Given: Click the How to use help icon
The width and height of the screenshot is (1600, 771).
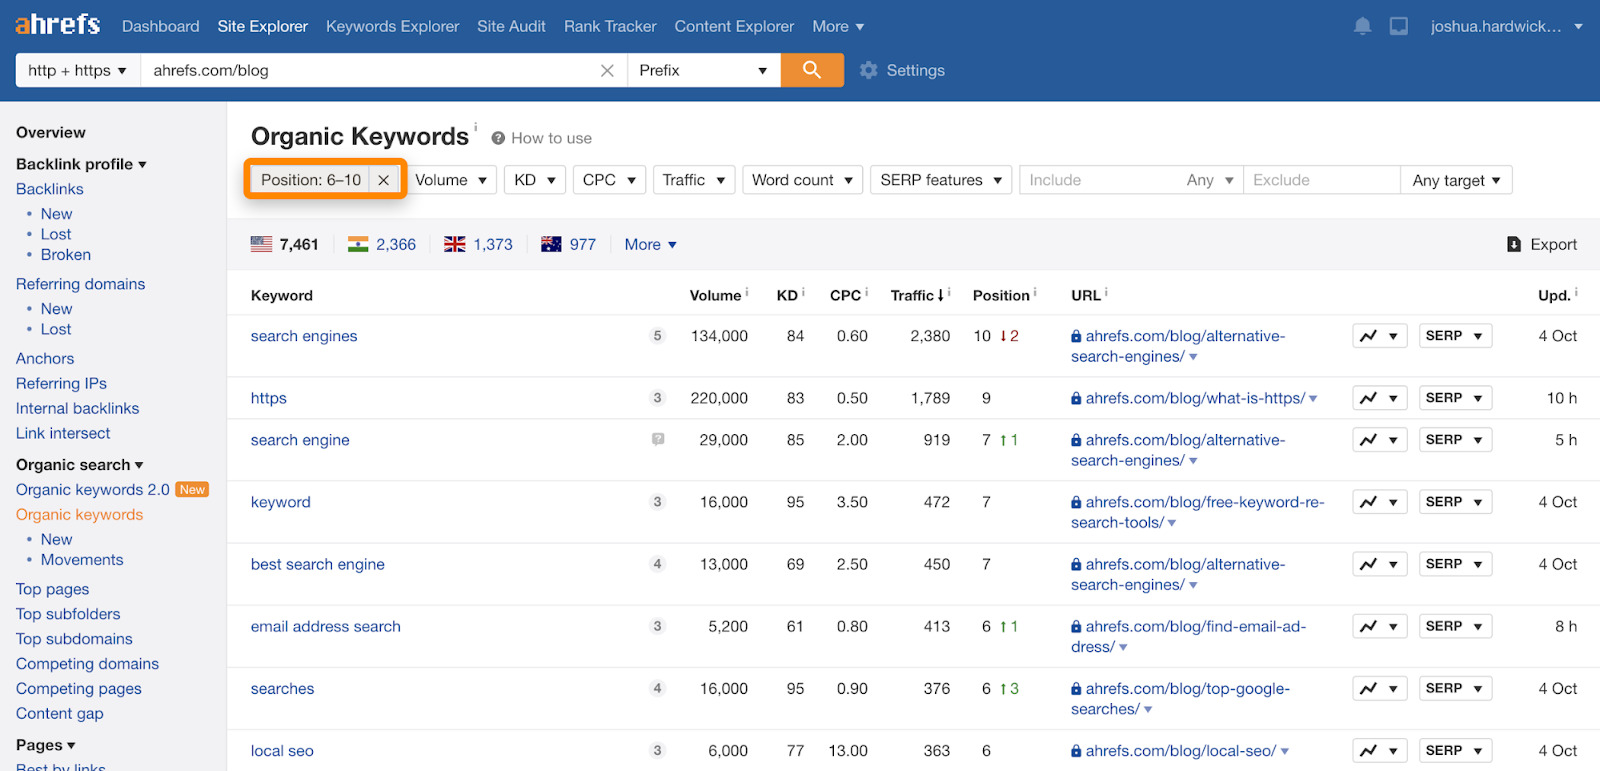Looking at the screenshot, I should click(x=498, y=138).
